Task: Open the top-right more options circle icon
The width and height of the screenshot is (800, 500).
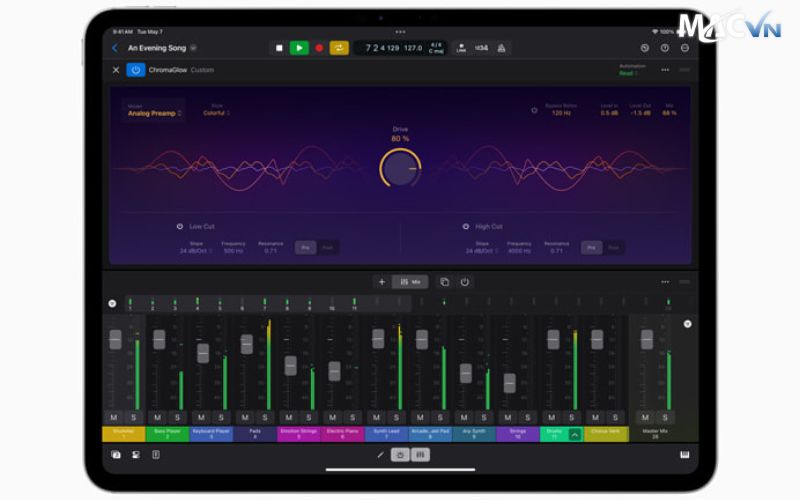Action: point(685,48)
